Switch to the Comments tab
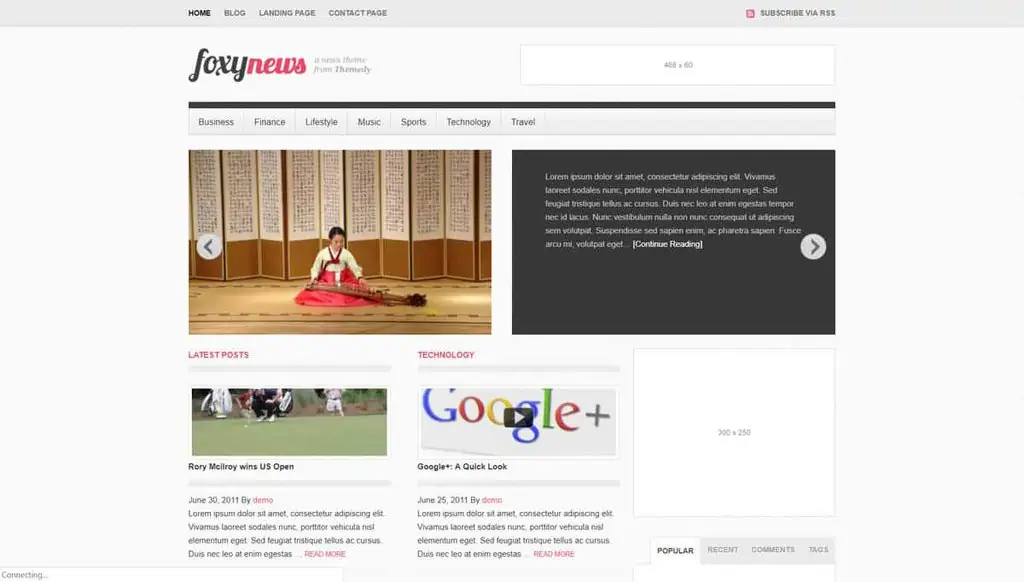 tap(773, 550)
